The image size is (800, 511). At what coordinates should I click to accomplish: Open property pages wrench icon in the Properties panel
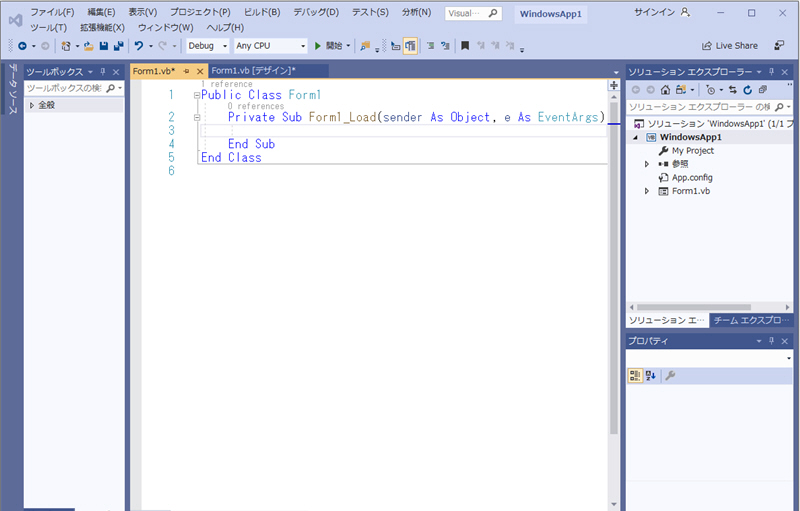point(670,376)
